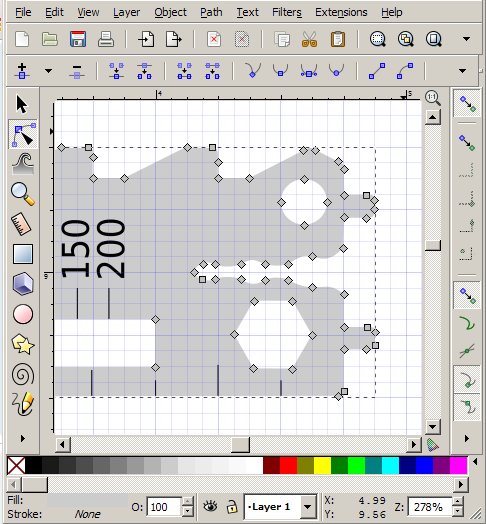Join selected nodes icon

[116, 71]
